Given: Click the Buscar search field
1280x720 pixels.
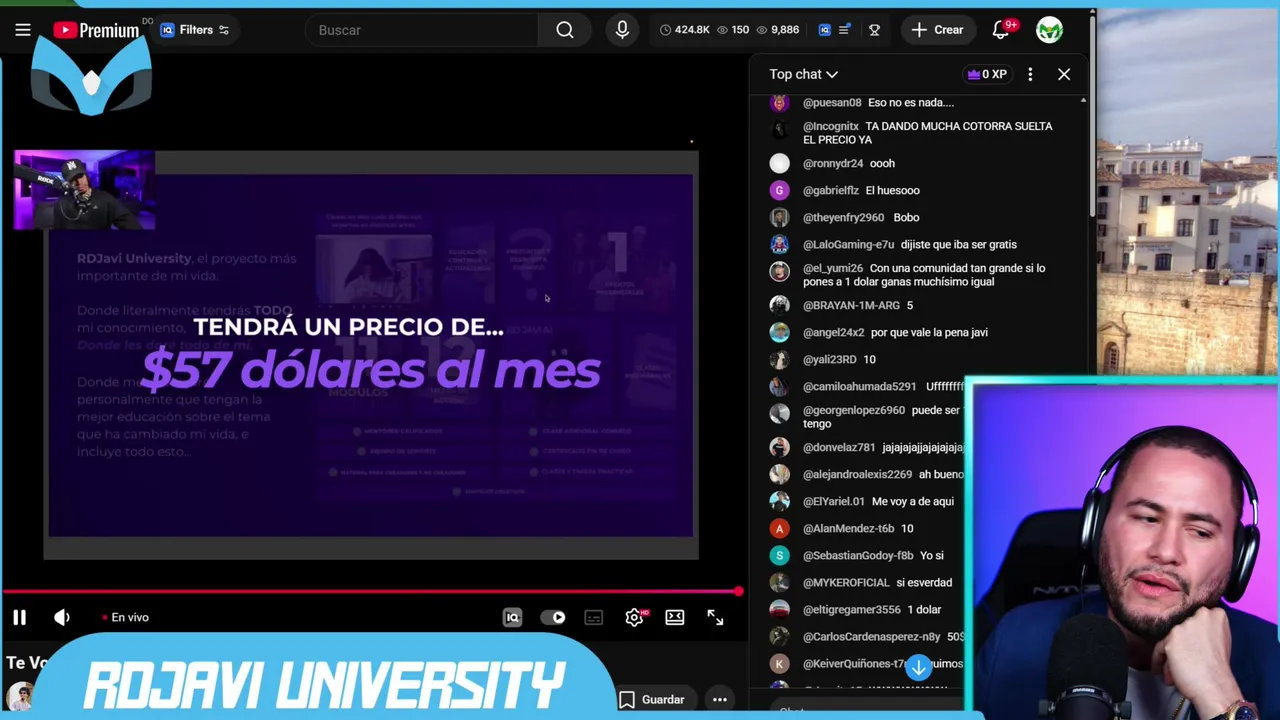Looking at the screenshot, I should pyautogui.click(x=424, y=30).
